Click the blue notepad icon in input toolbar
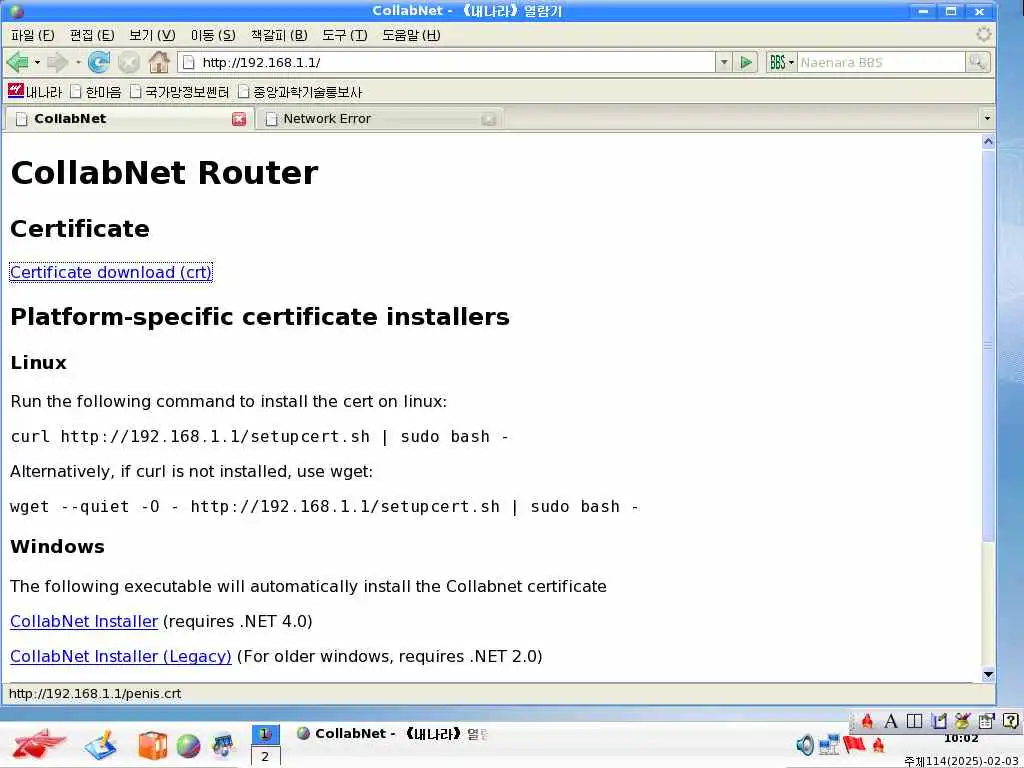Screen dimensions: 1024x768 click(939, 721)
